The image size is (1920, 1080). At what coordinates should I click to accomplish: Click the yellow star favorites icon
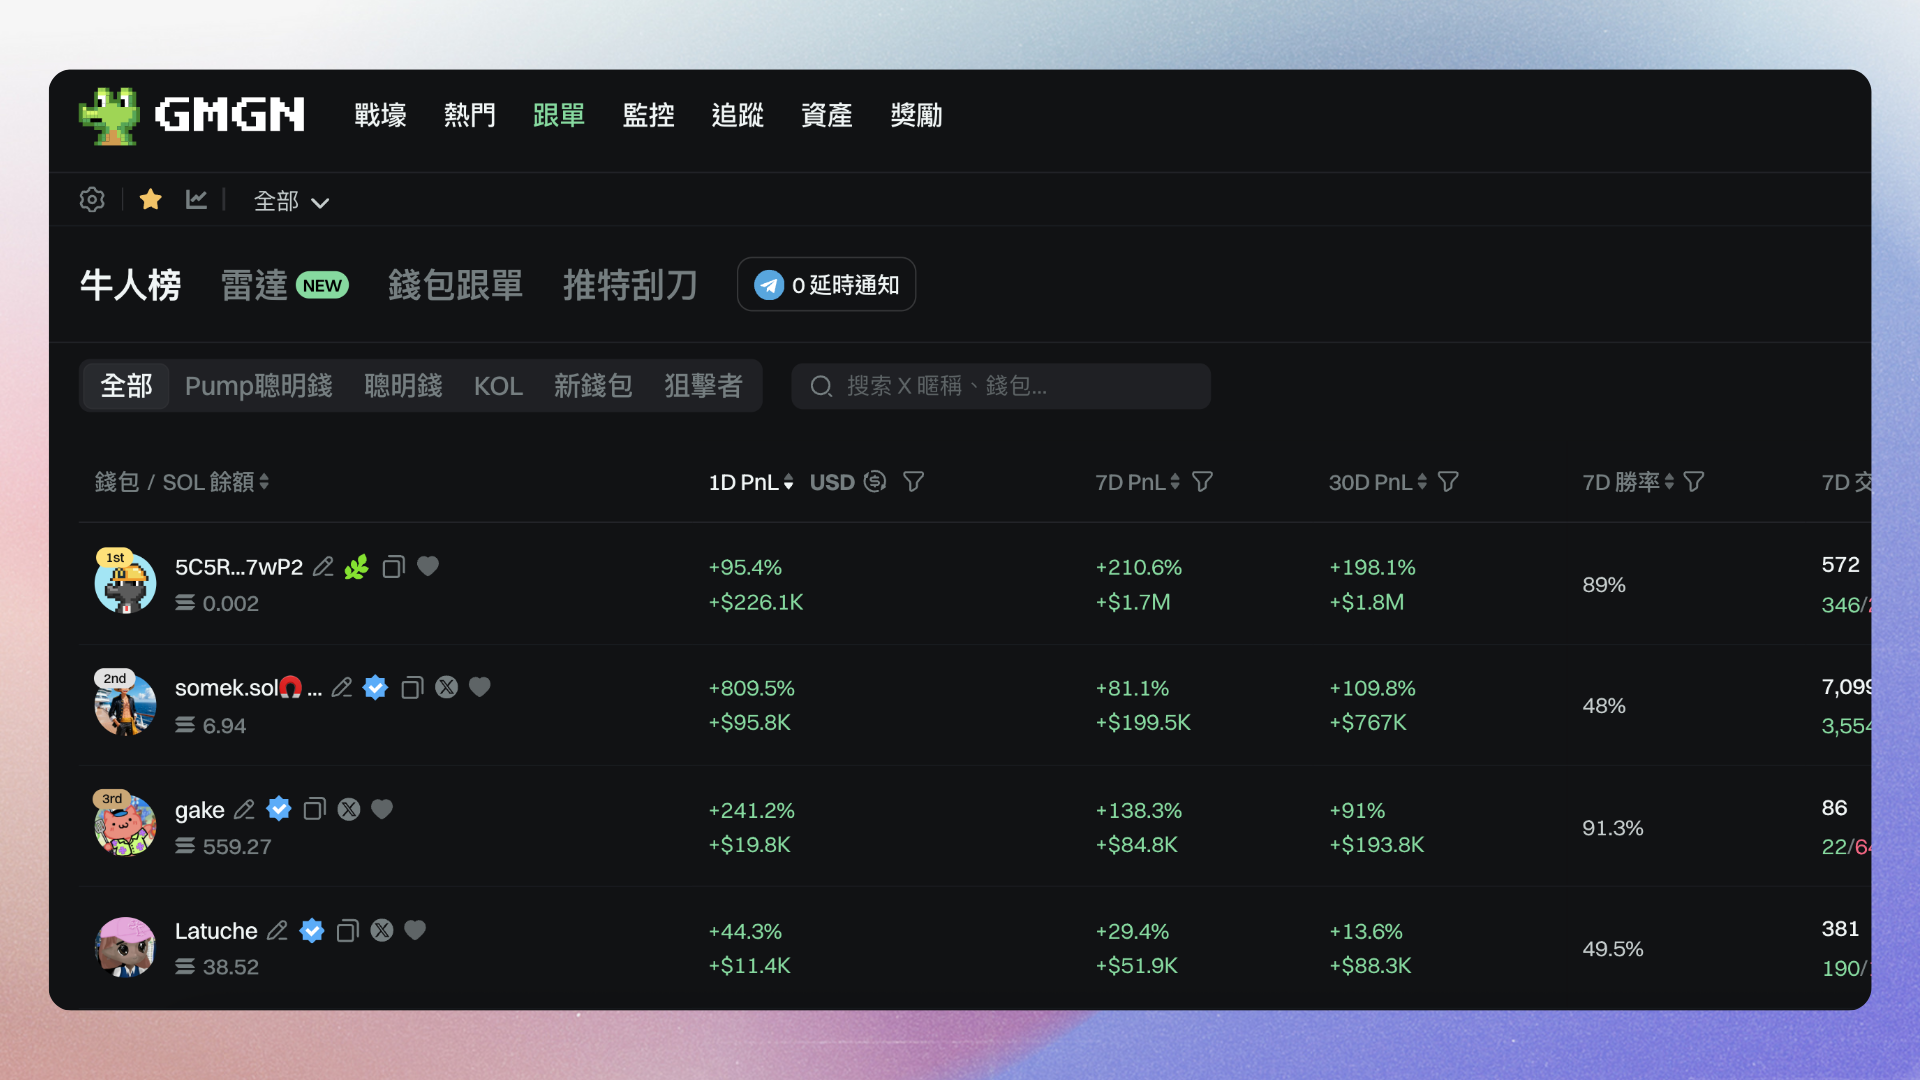[x=151, y=200]
